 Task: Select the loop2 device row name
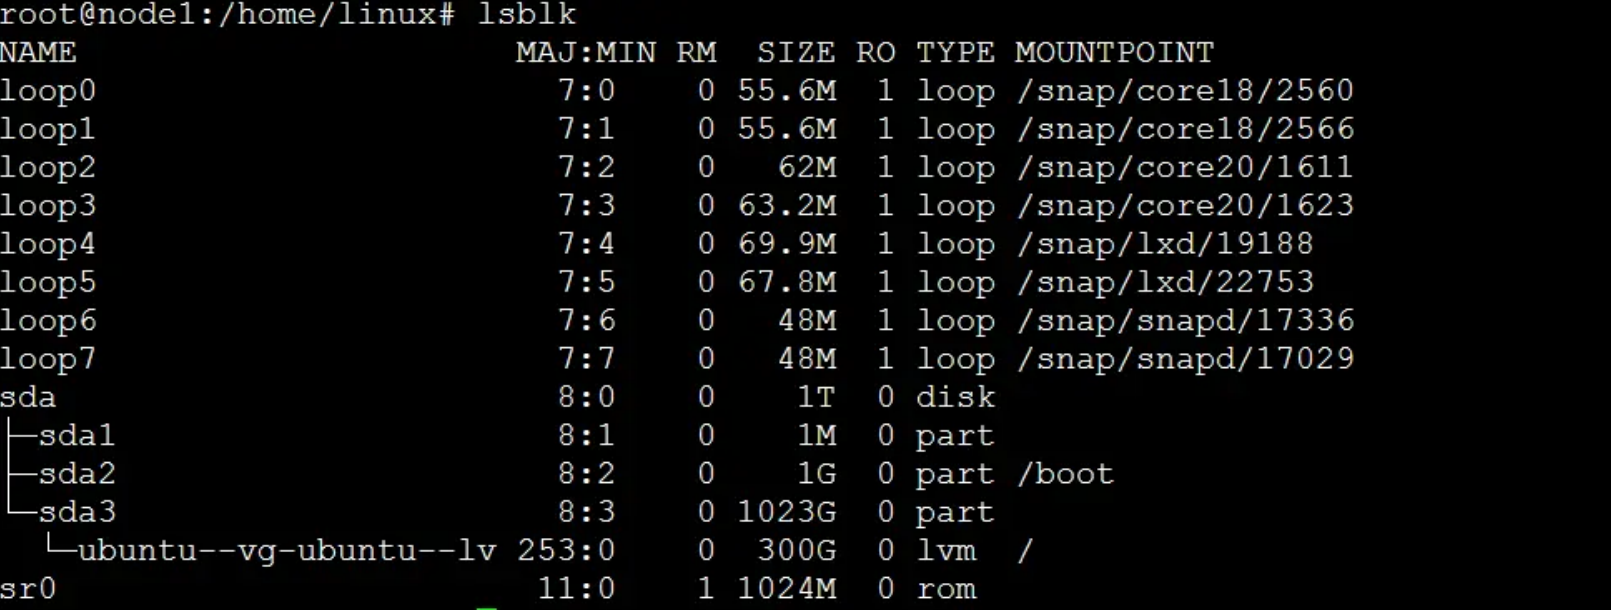coord(48,167)
